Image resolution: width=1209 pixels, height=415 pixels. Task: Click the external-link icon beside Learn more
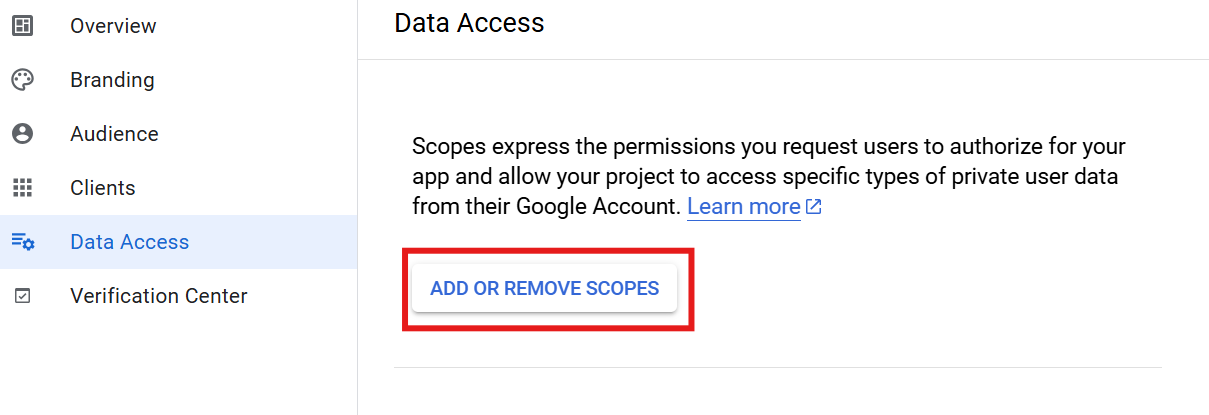tap(814, 207)
